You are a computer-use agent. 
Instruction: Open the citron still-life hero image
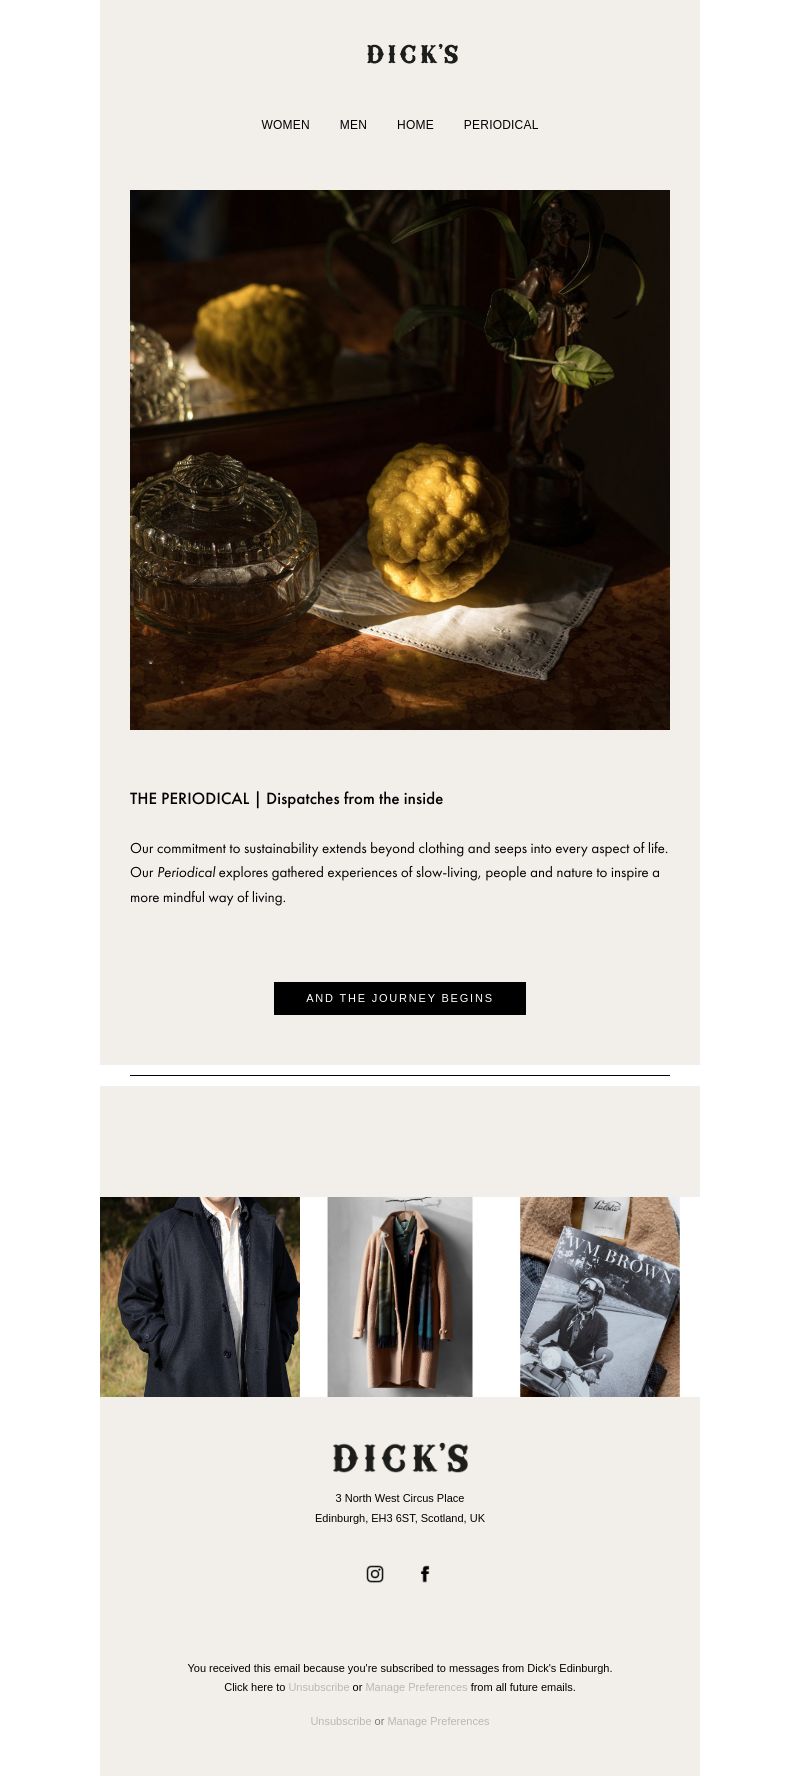400,460
